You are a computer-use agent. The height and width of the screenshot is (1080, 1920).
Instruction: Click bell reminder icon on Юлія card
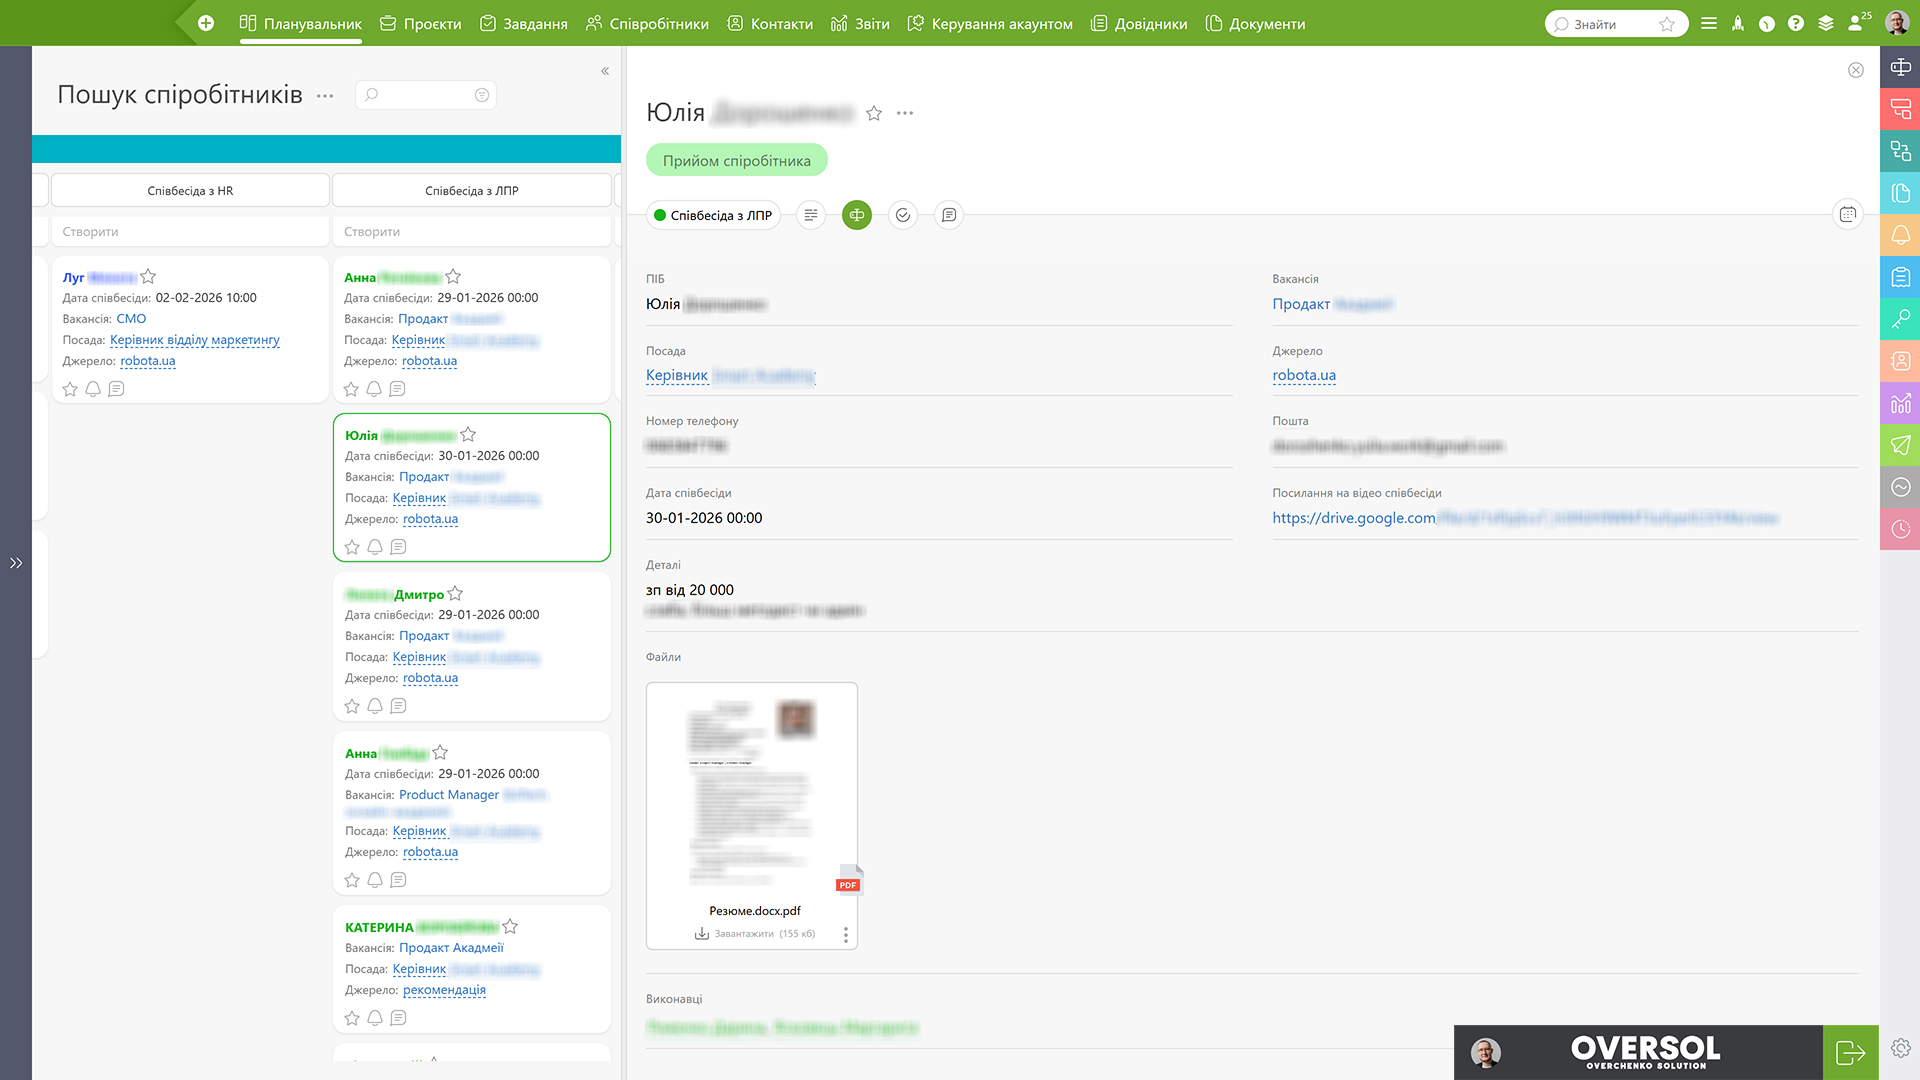pyautogui.click(x=375, y=547)
